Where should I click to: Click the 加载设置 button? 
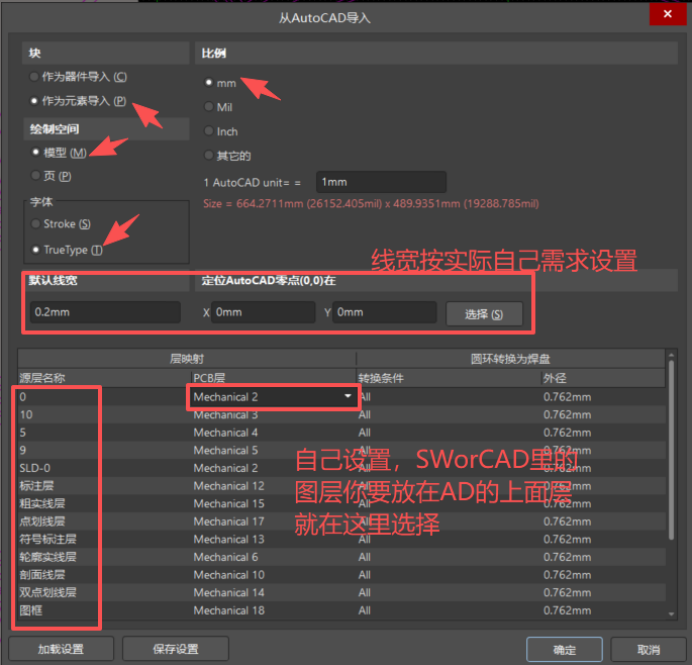(x=61, y=649)
